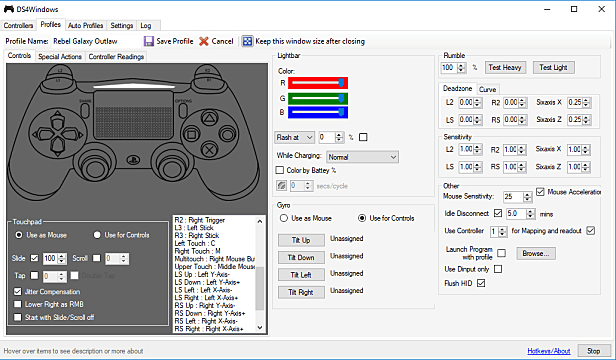This screenshot has height=360, width=616.
Task: Click the Test Heavy rumble button
Action: 505,67
